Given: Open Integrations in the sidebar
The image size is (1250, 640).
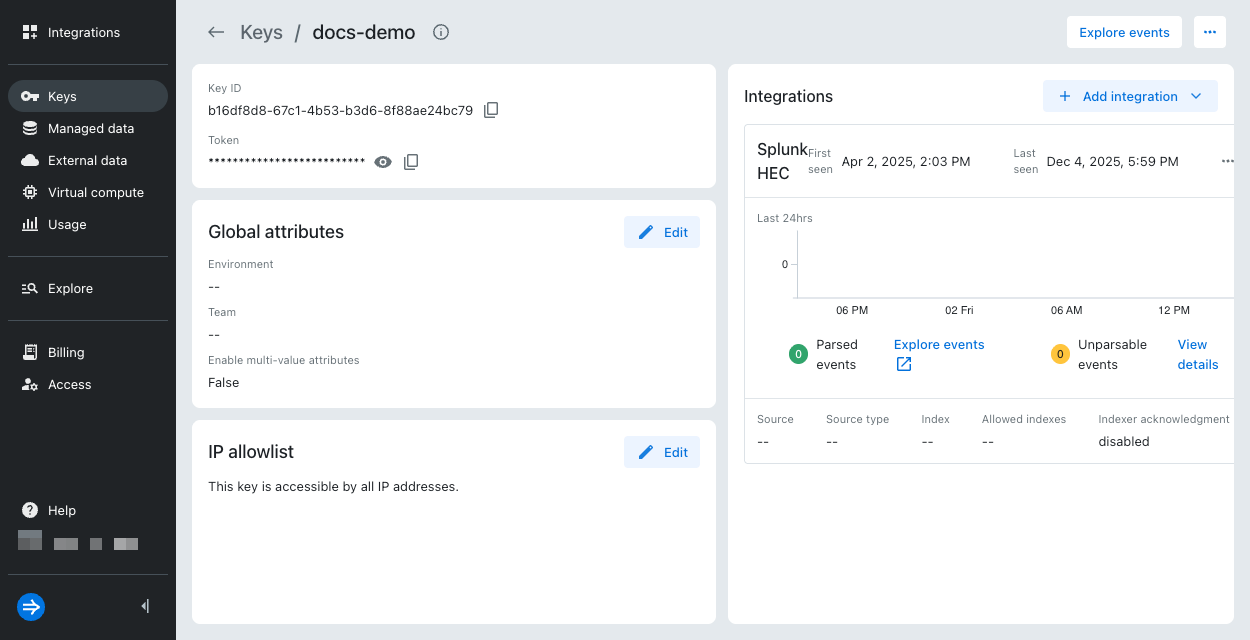Looking at the screenshot, I should tap(88, 32).
